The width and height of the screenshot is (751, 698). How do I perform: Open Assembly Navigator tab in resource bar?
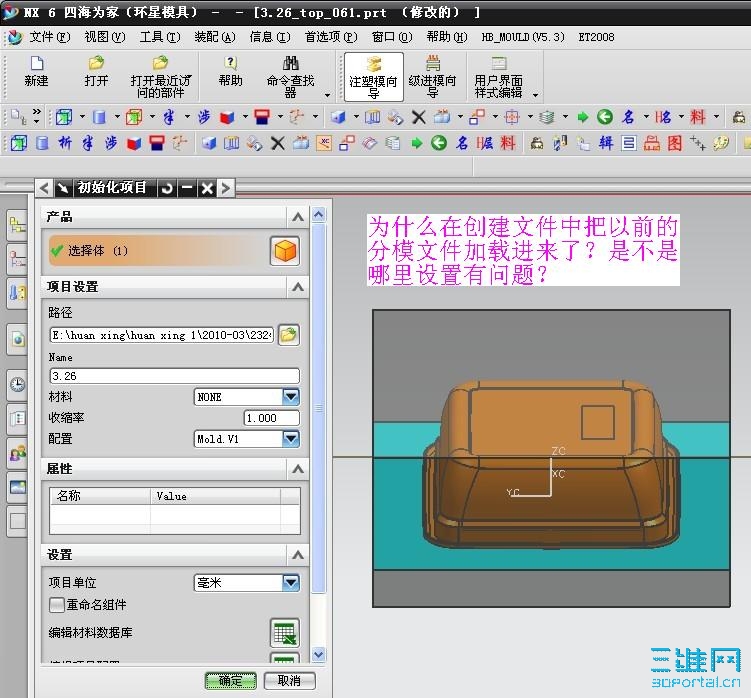pos(18,225)
